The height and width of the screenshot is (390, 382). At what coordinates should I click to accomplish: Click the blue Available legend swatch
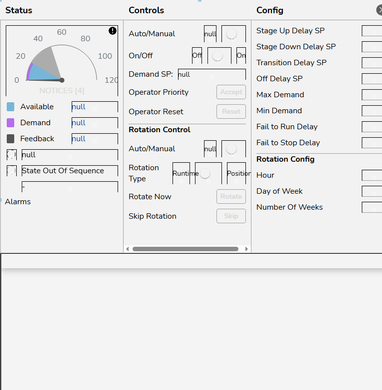coord(10,107)
